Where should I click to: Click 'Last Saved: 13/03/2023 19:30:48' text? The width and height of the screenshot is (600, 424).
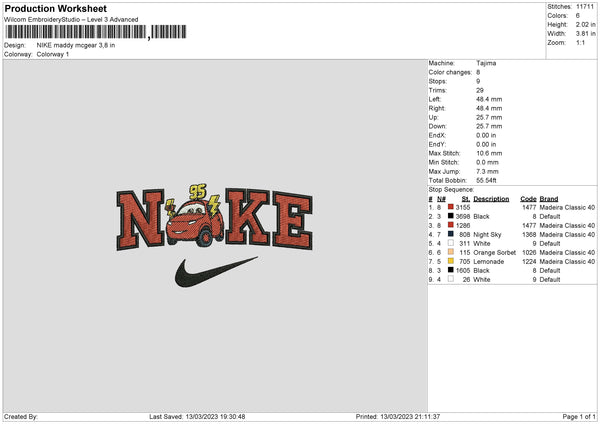click(197, 416)
